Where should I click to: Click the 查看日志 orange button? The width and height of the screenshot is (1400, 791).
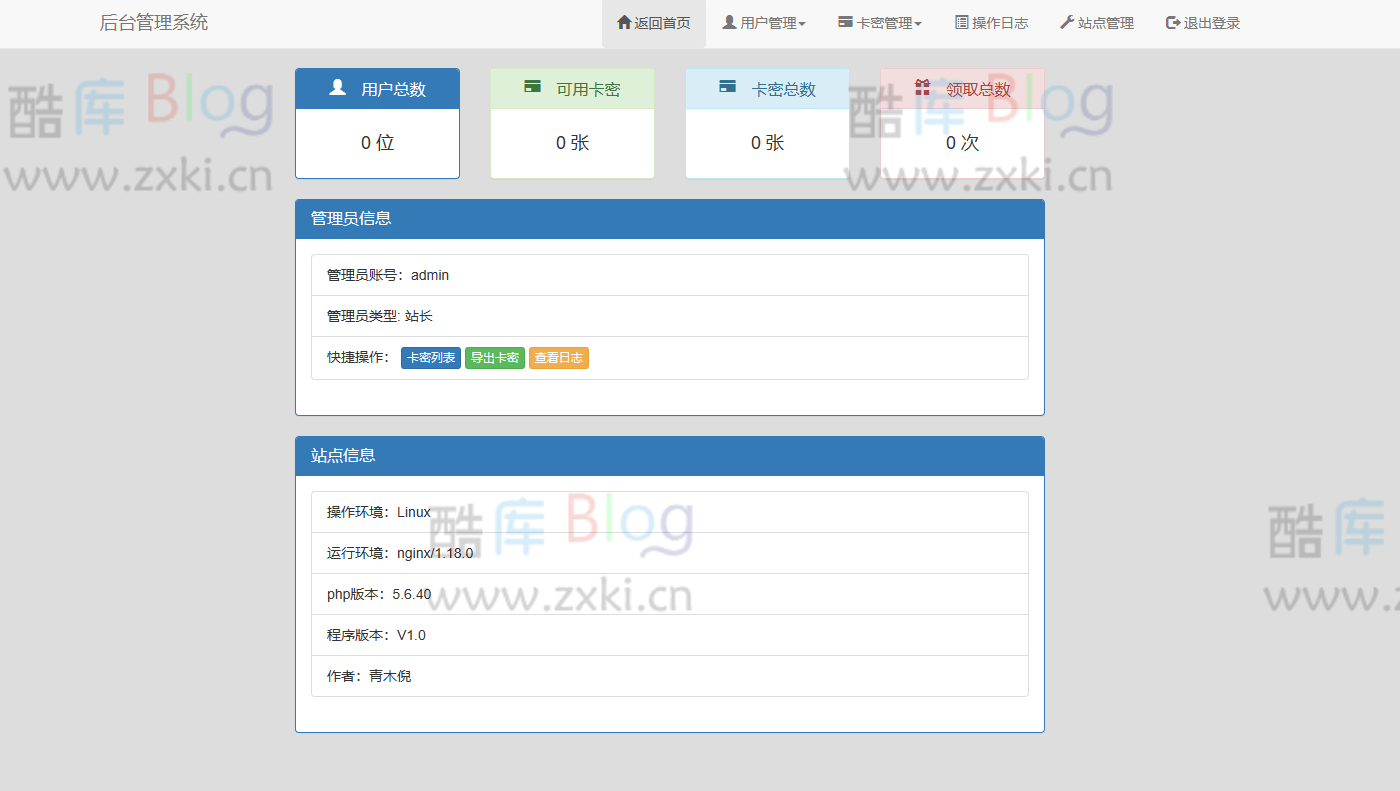558,357
